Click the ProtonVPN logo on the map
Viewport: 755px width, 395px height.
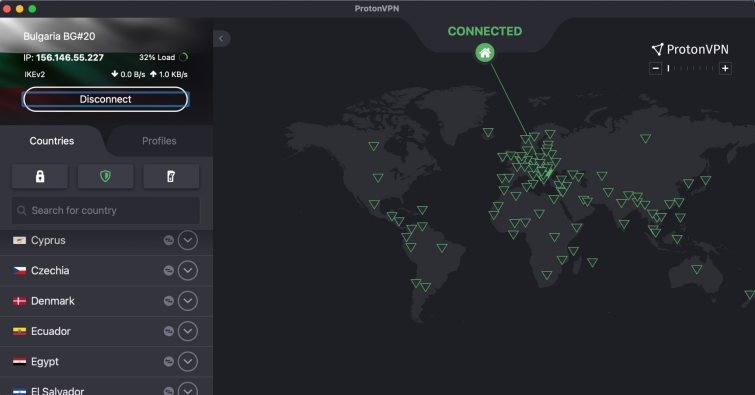click(690, 49)
